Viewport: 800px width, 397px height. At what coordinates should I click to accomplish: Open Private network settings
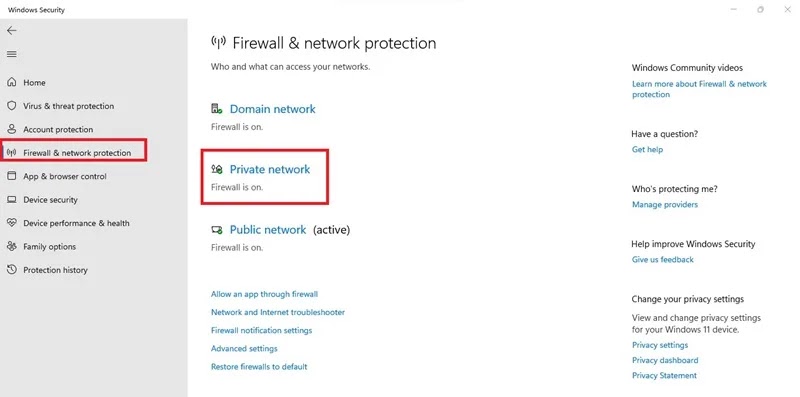(x=269, y=169)
